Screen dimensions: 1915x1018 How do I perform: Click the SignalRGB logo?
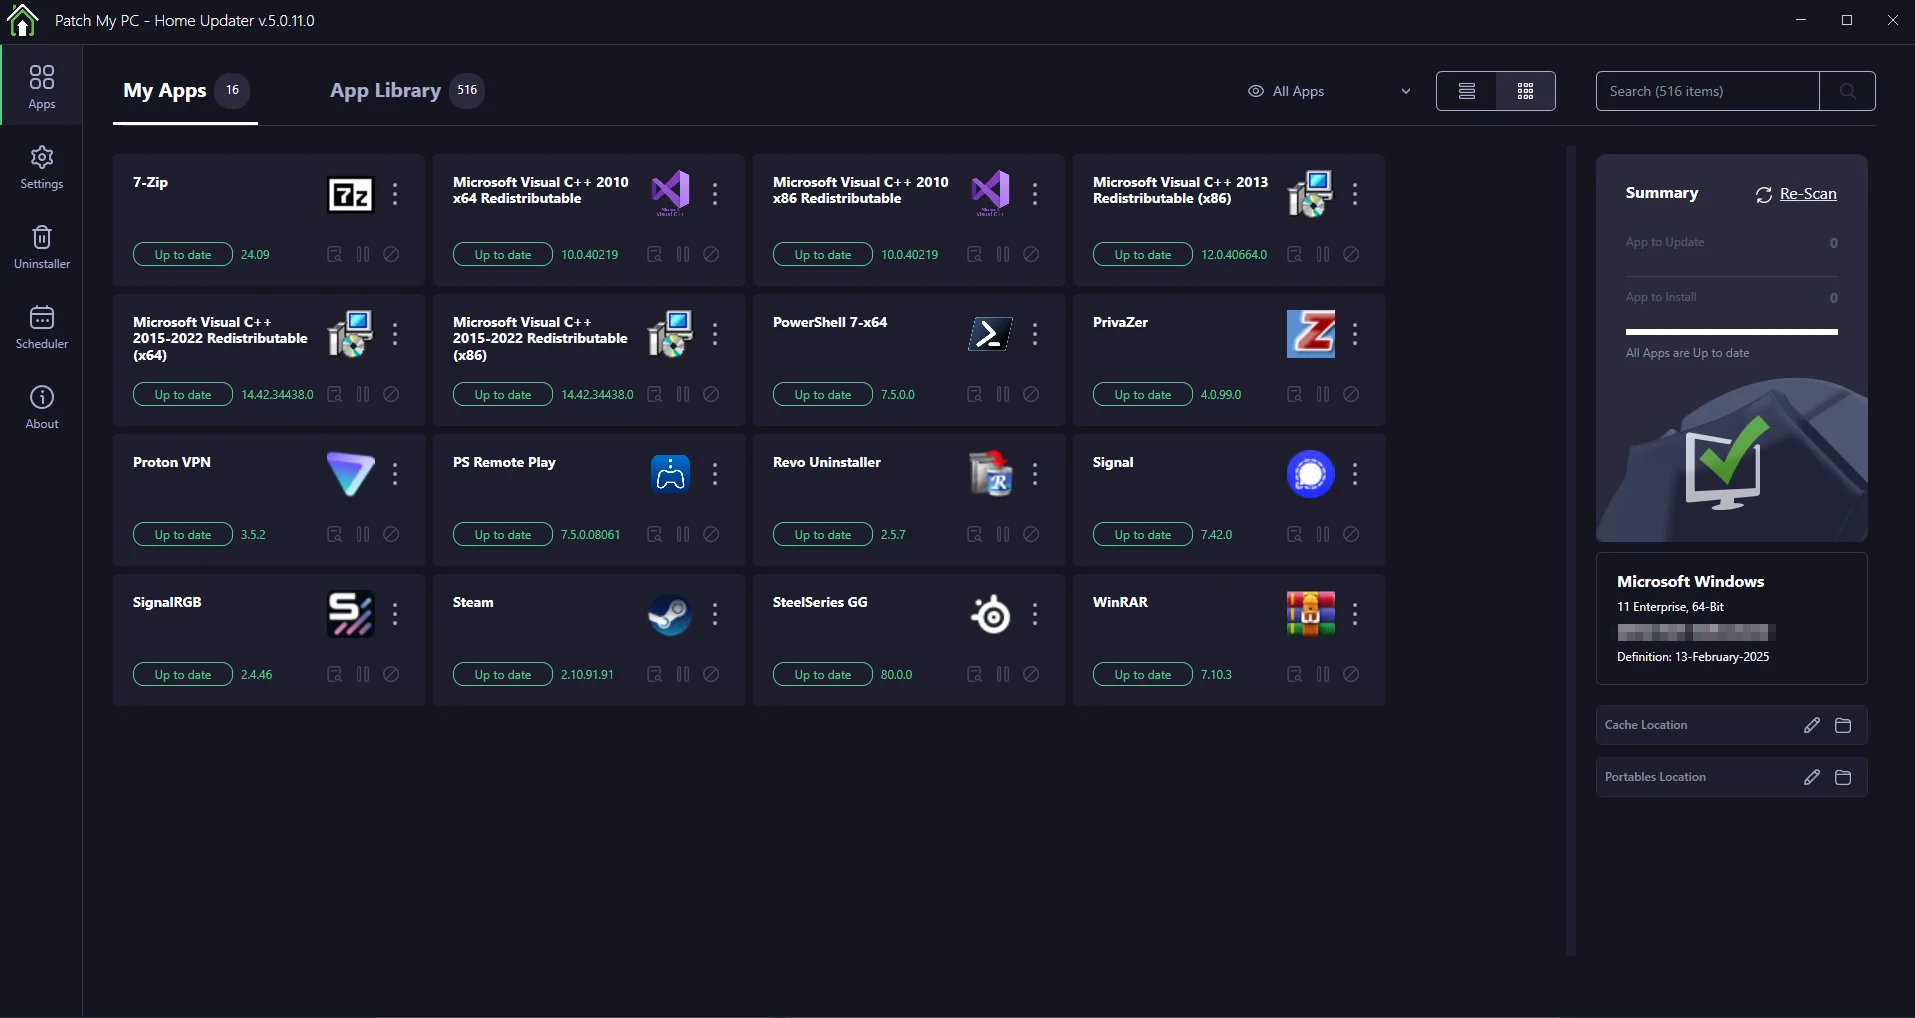pyautogui.click(x=351, y=614)
